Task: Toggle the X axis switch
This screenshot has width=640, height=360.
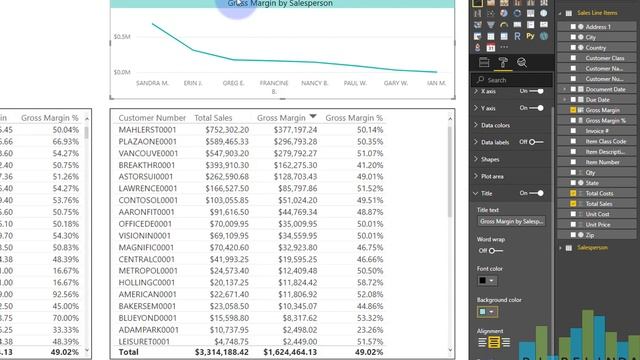Action: 536,91
